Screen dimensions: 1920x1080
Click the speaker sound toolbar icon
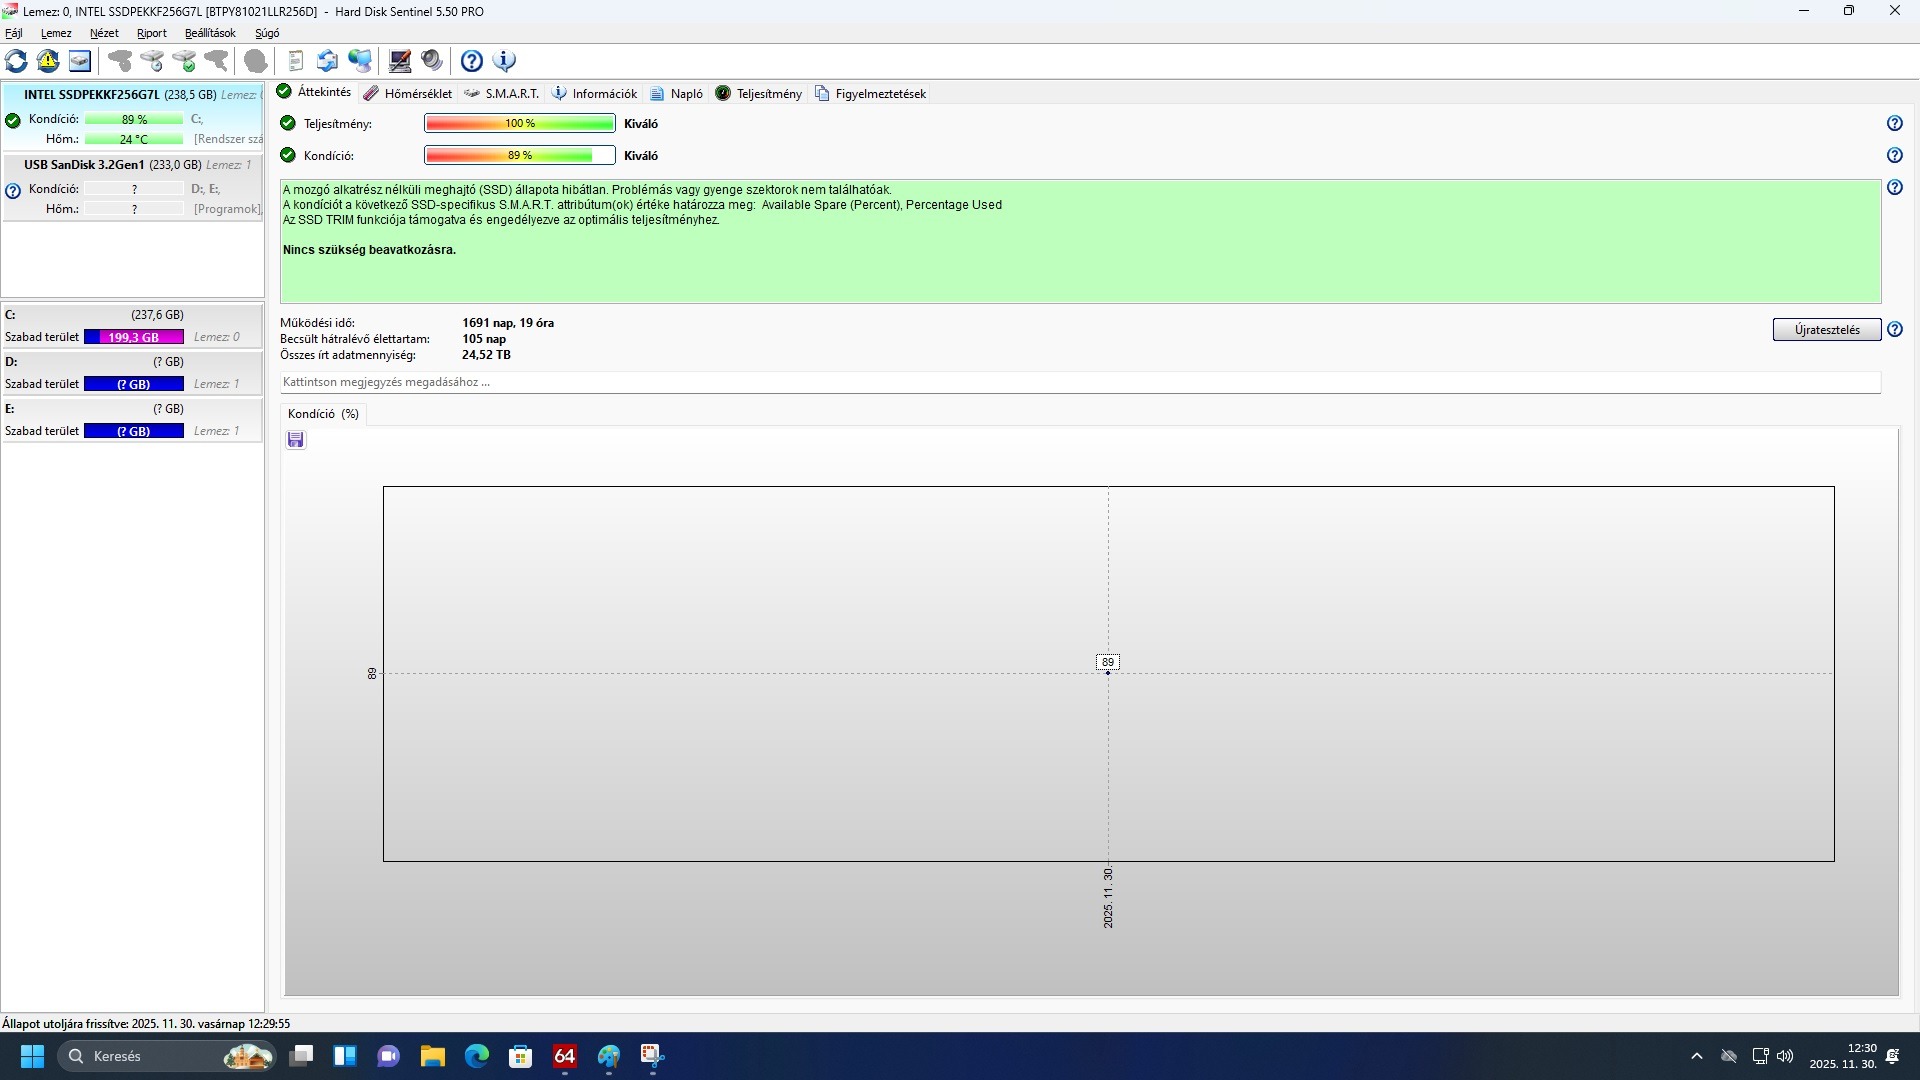click(432, 61)
